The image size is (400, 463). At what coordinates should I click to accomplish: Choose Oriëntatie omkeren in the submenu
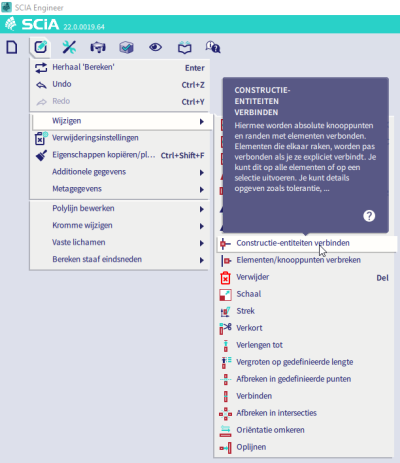(304, 430)
